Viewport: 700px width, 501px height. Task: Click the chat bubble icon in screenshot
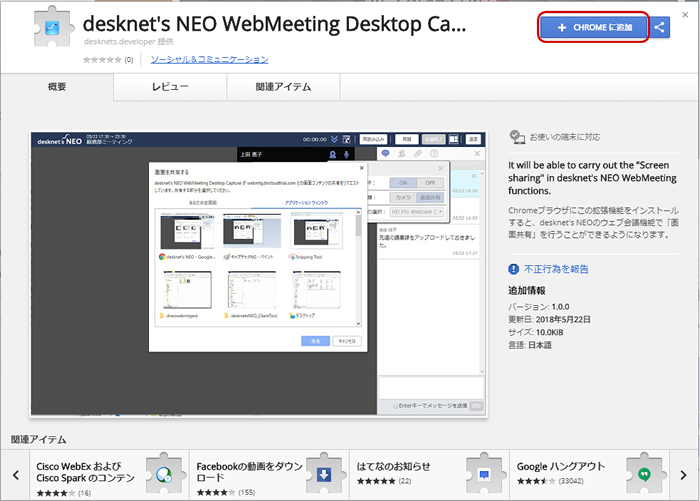385,153
